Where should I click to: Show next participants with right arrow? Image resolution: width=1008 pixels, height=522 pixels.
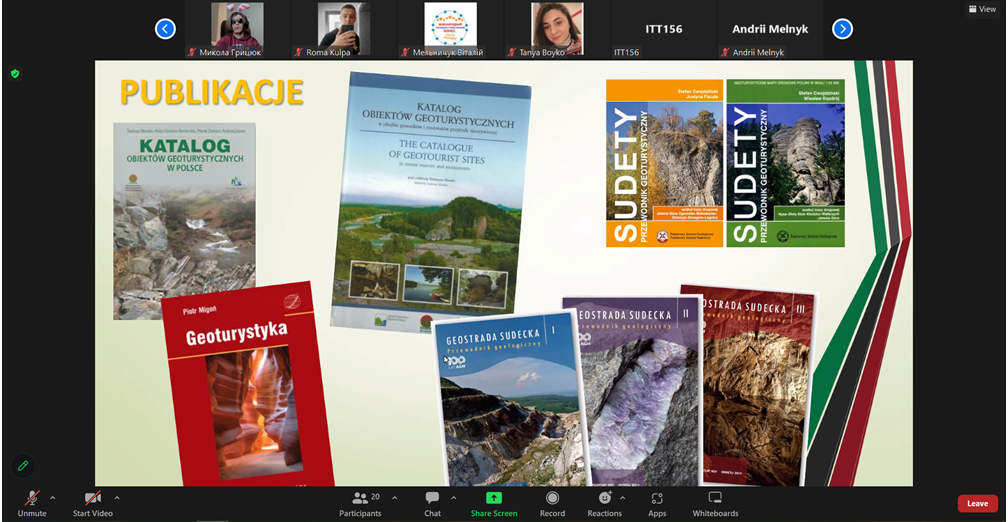pyautogui.click(x=843, y=29)
